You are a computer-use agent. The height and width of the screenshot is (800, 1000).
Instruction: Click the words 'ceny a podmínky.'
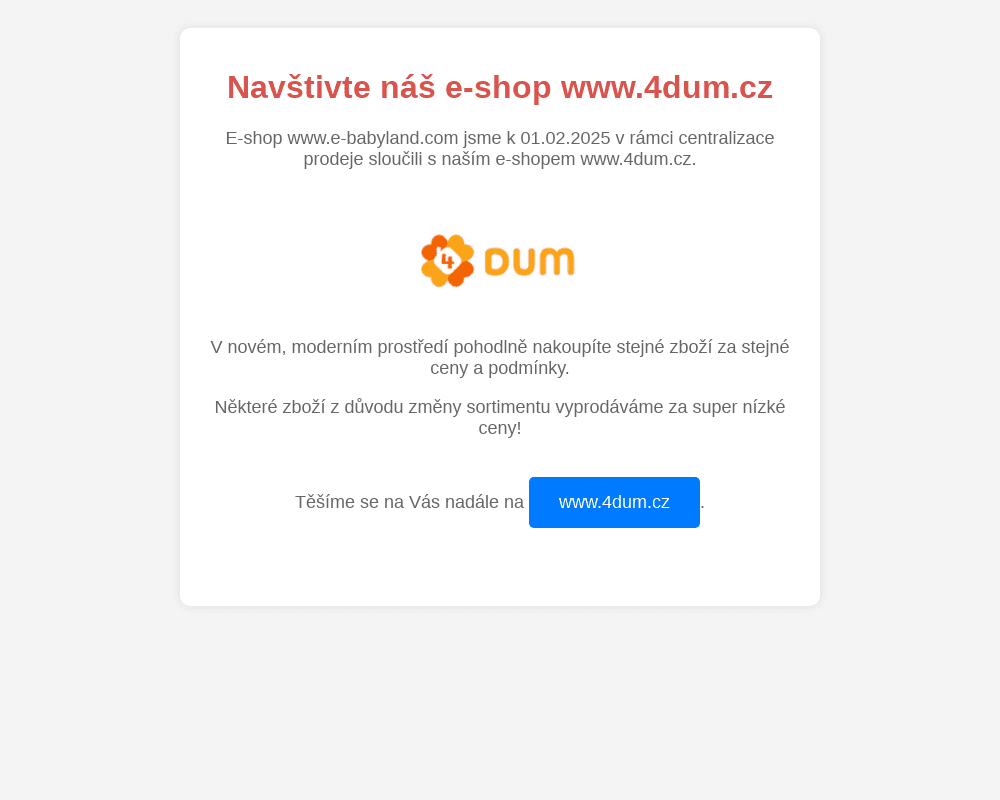500,368
